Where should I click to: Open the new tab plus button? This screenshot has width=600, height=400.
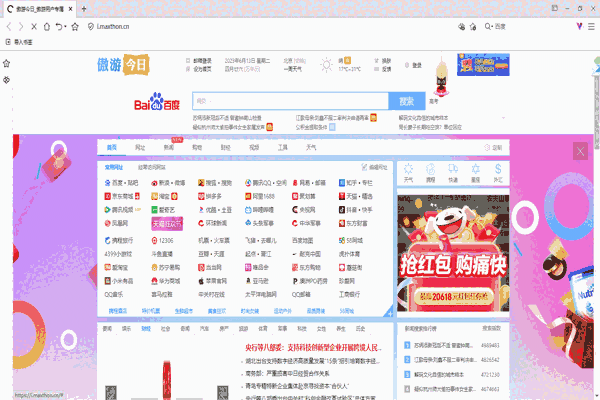(x=84, y=8)
